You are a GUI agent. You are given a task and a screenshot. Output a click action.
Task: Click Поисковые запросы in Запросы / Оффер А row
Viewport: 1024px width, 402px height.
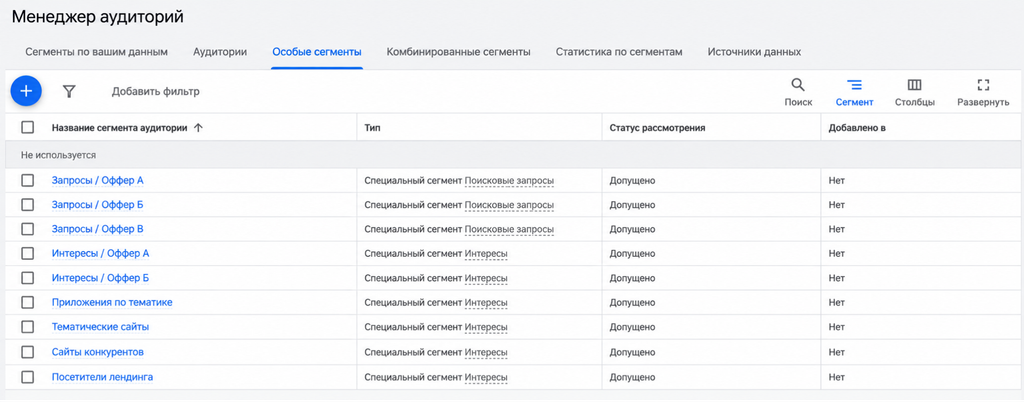(509, 180)
